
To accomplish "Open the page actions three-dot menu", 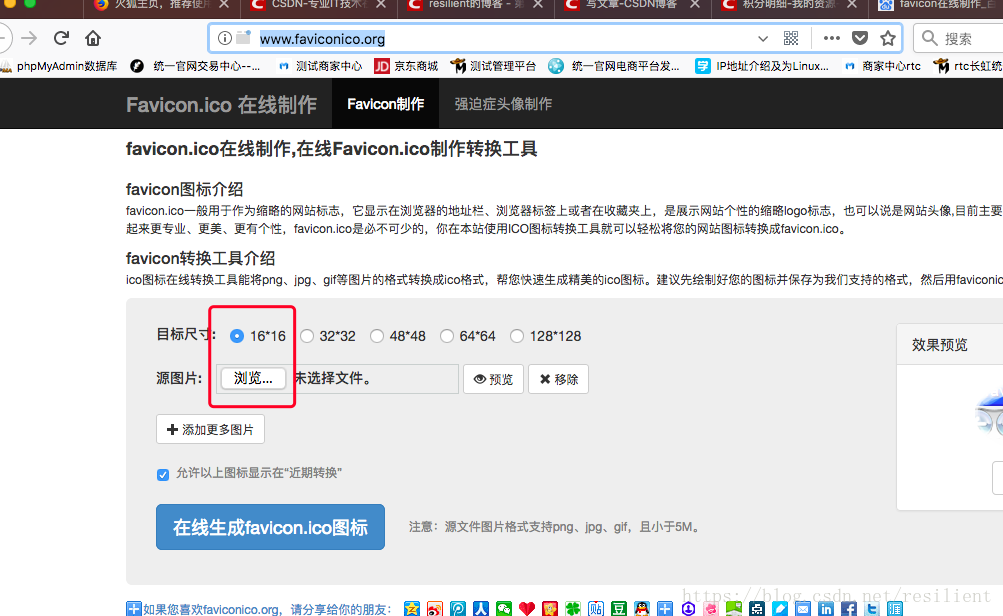I will 832,38.
